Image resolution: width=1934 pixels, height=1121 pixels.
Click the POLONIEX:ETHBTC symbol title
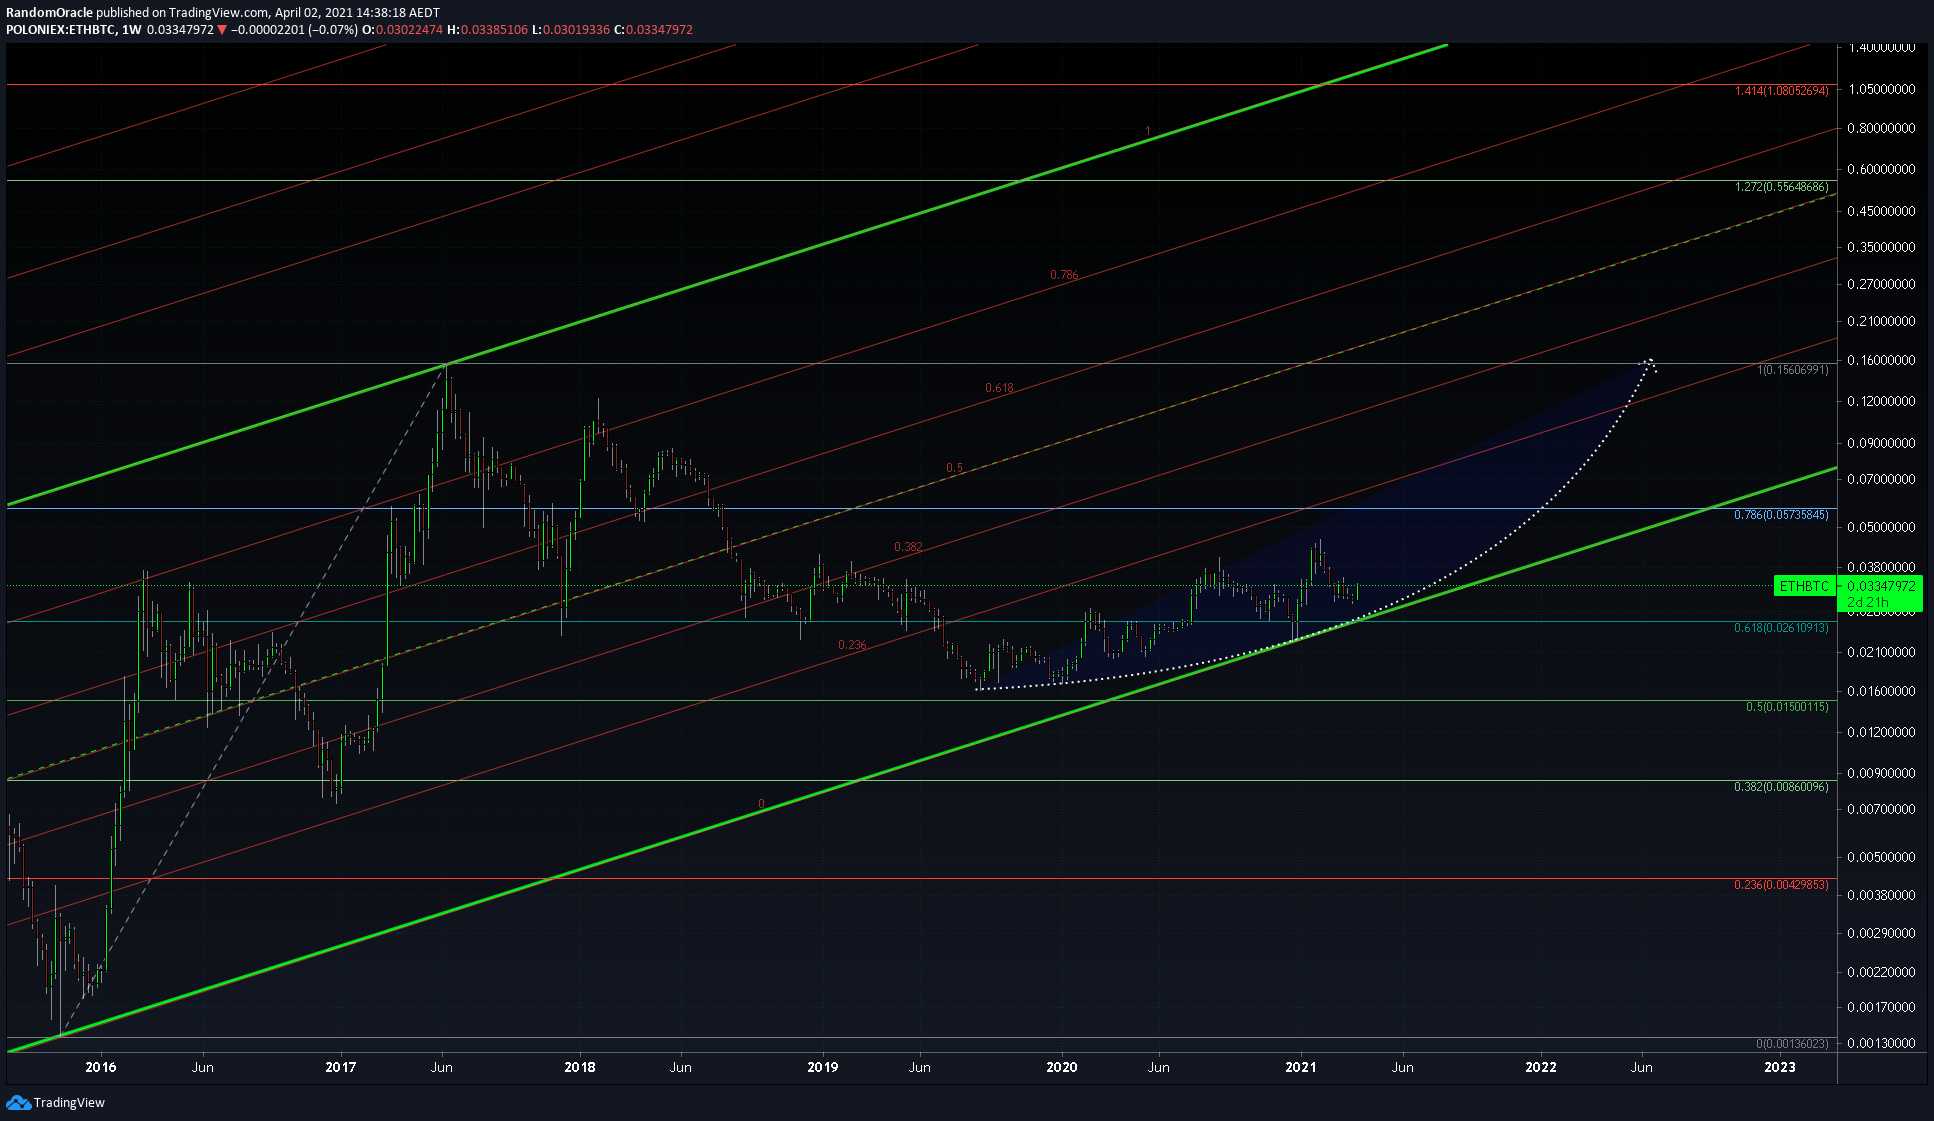point(60,30)
